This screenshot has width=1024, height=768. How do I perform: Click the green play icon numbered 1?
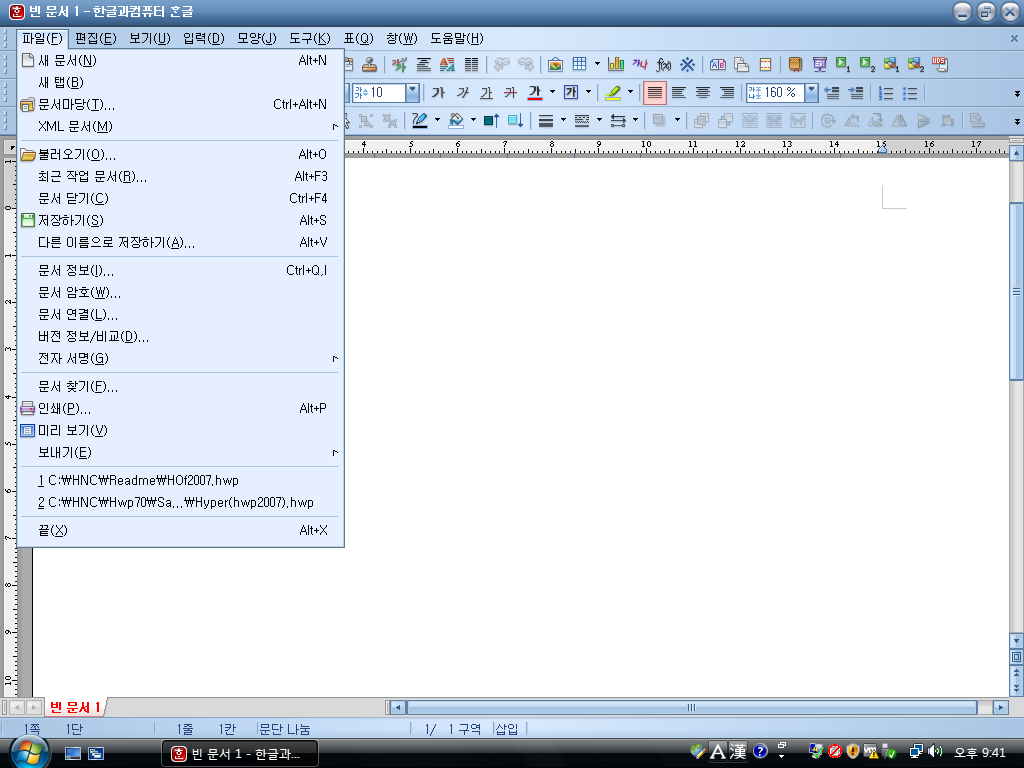coord(843,64)
